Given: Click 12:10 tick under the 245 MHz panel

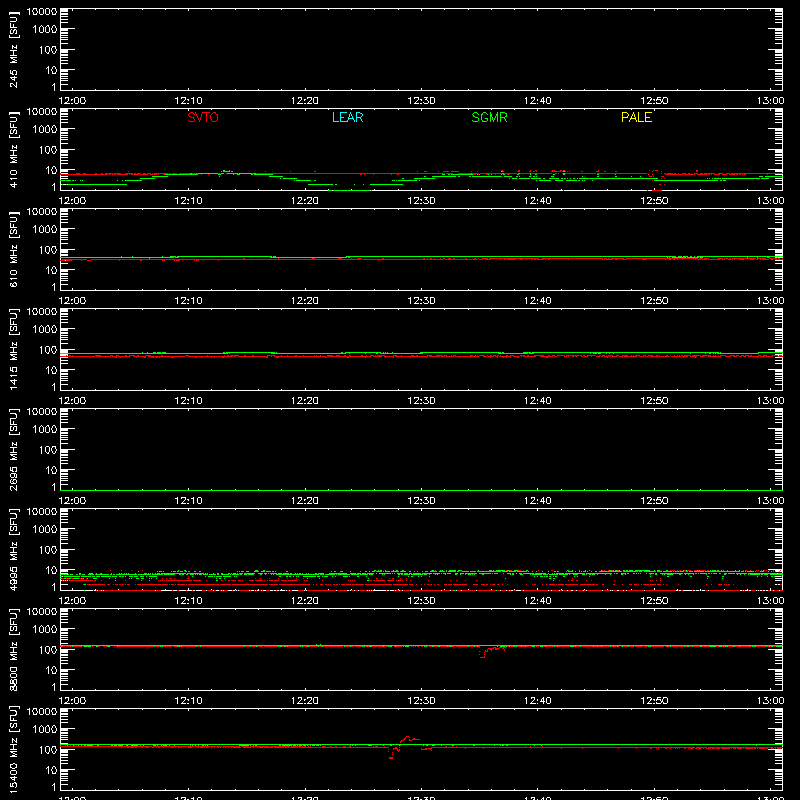Looking at the screenshot, I should coord(188,101).
